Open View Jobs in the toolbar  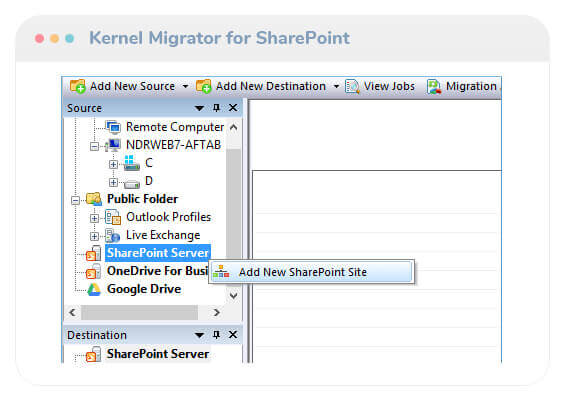pyautogui.click(x=389, y=86)
